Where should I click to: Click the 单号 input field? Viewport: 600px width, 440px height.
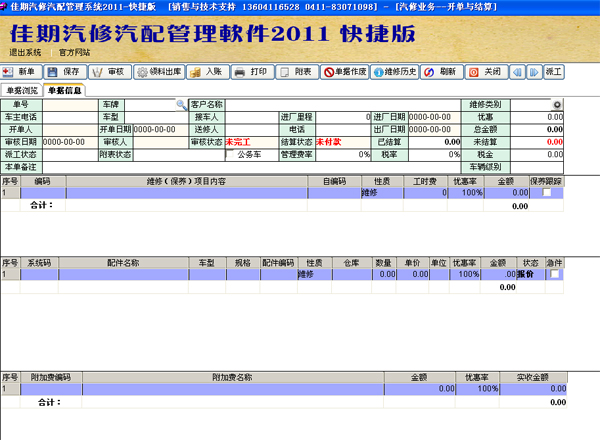(x=70, y=104)
